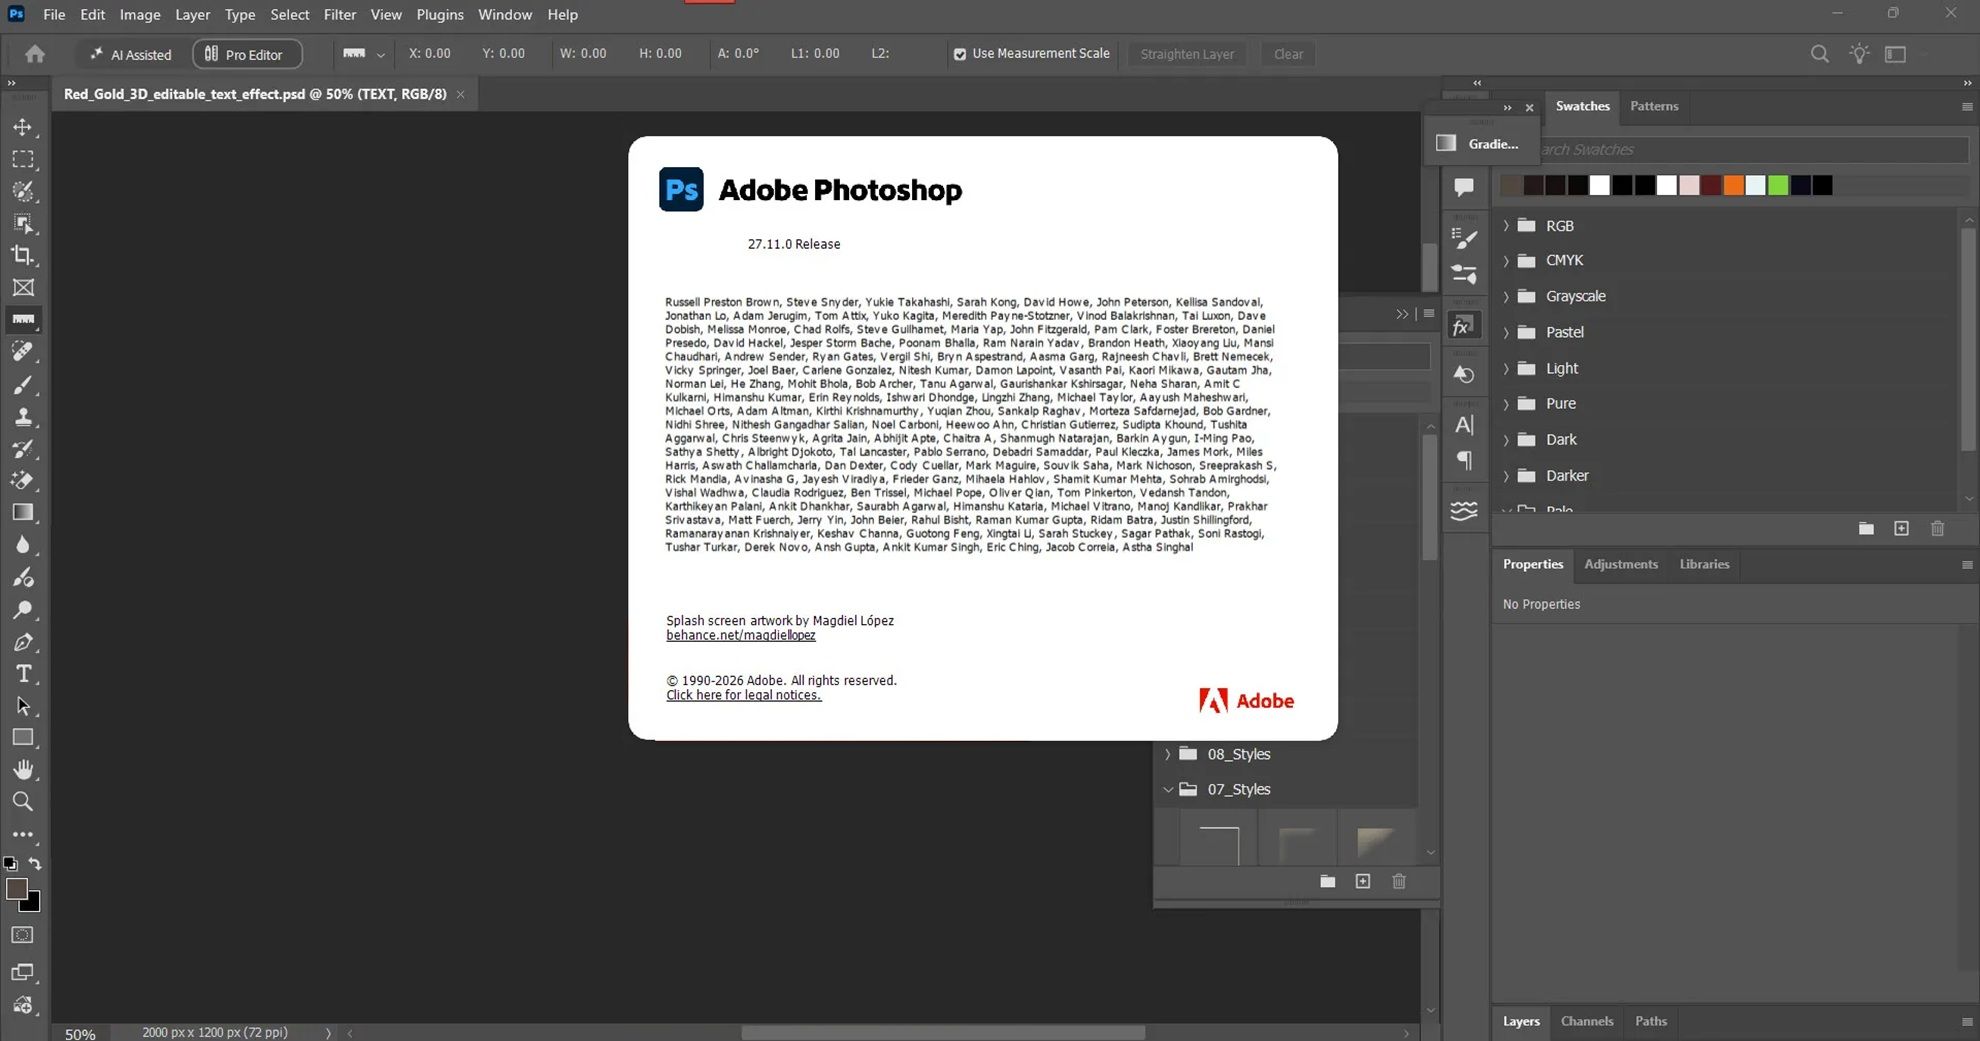Select the Horizontal Type tool
Image resolution: width=1980 pixels, height=1041 pixels.
pyautogui.click(x=23, y=673)
